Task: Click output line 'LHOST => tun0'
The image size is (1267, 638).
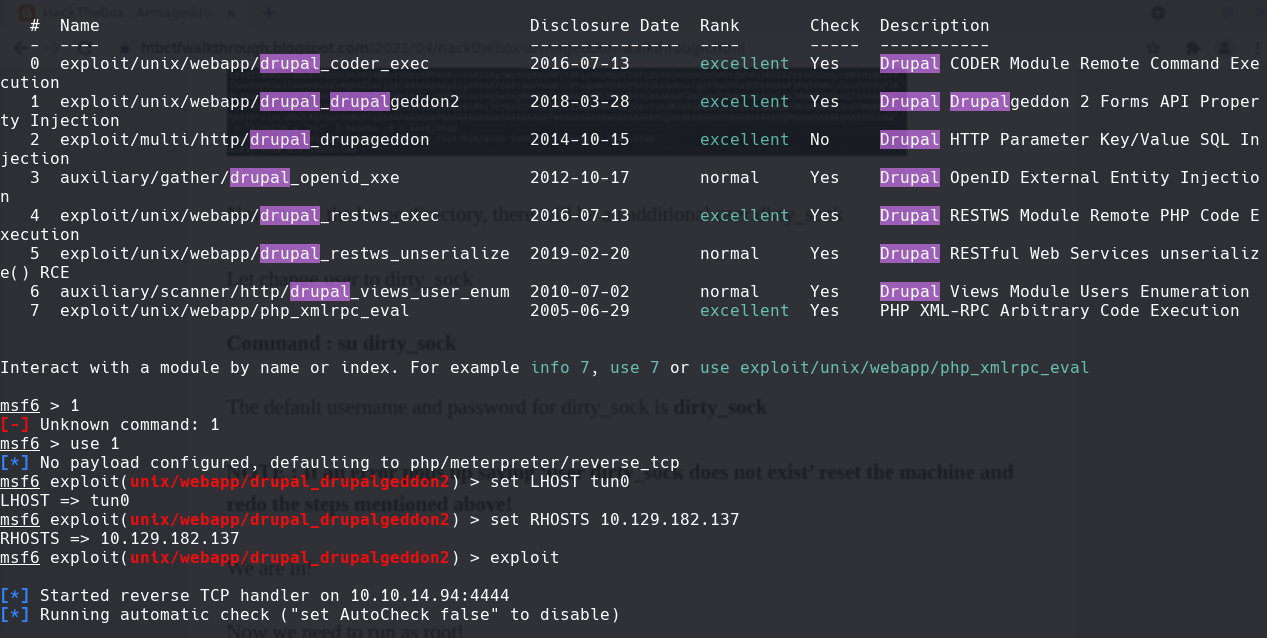Action: pos(65,501)
